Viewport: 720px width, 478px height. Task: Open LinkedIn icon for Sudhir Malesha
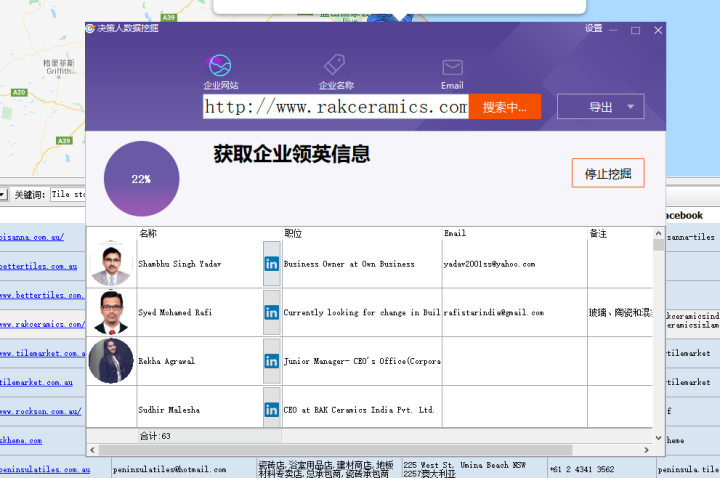(271, 410)
